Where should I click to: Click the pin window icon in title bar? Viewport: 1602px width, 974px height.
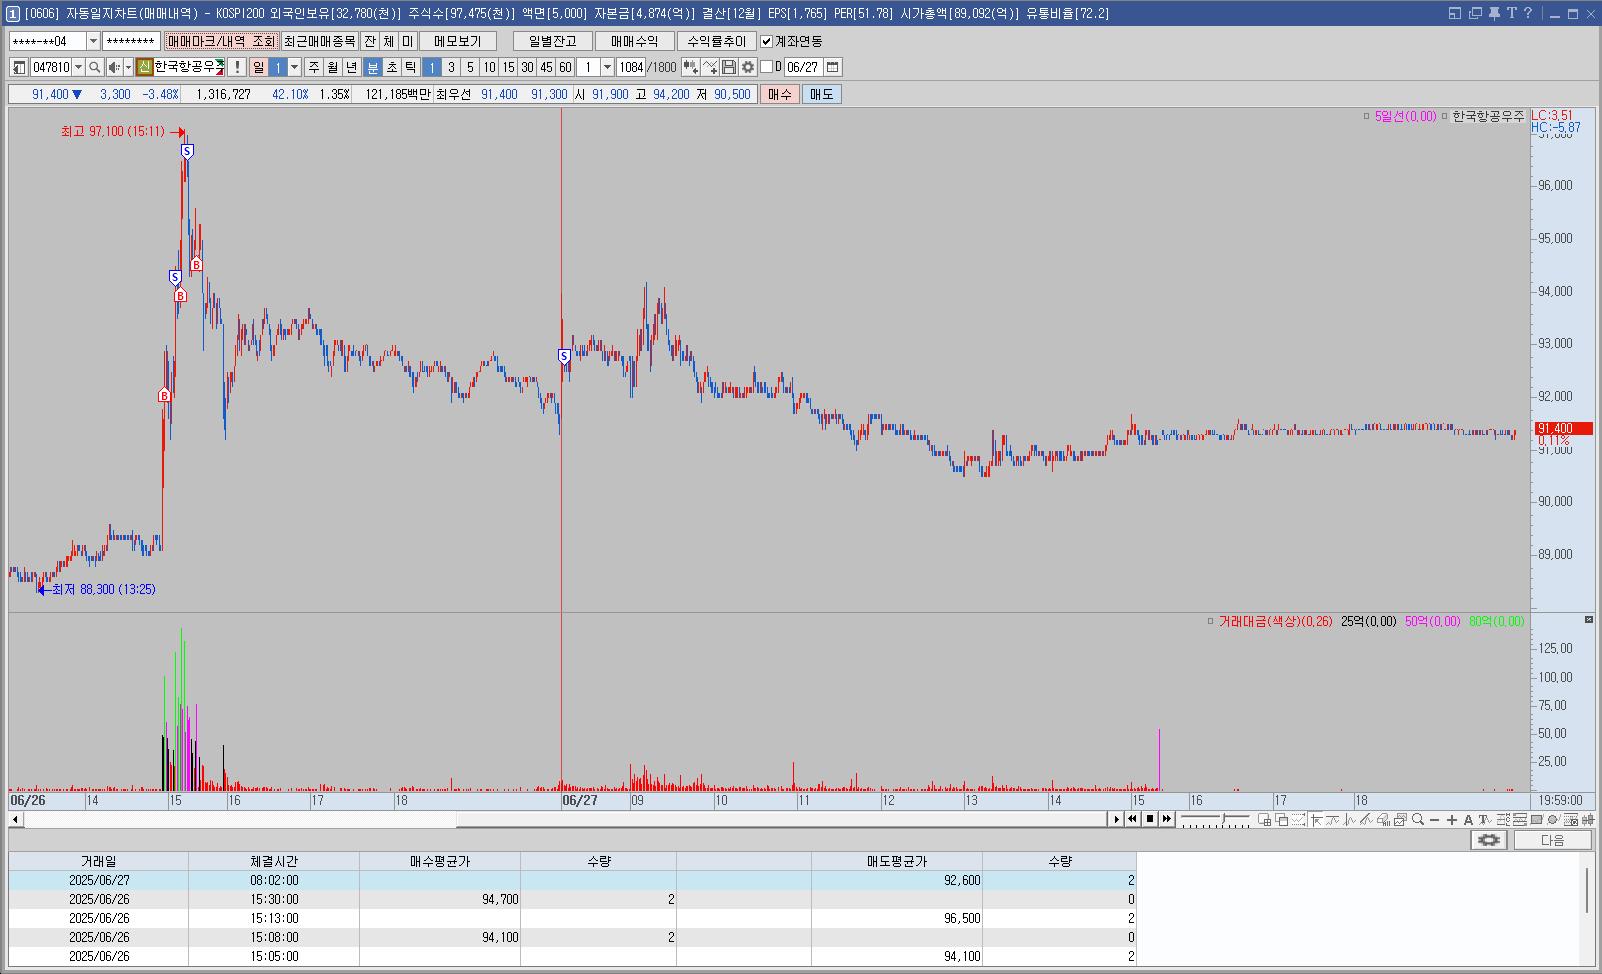(x=1494, y=13)
